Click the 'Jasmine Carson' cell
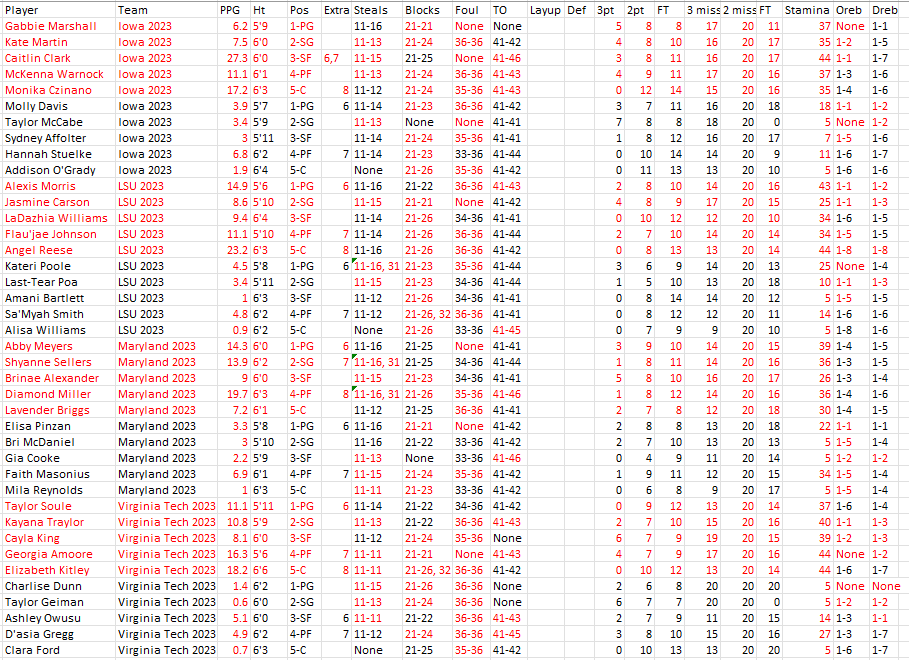The image size is (909, 660). (x=58, y=202)
